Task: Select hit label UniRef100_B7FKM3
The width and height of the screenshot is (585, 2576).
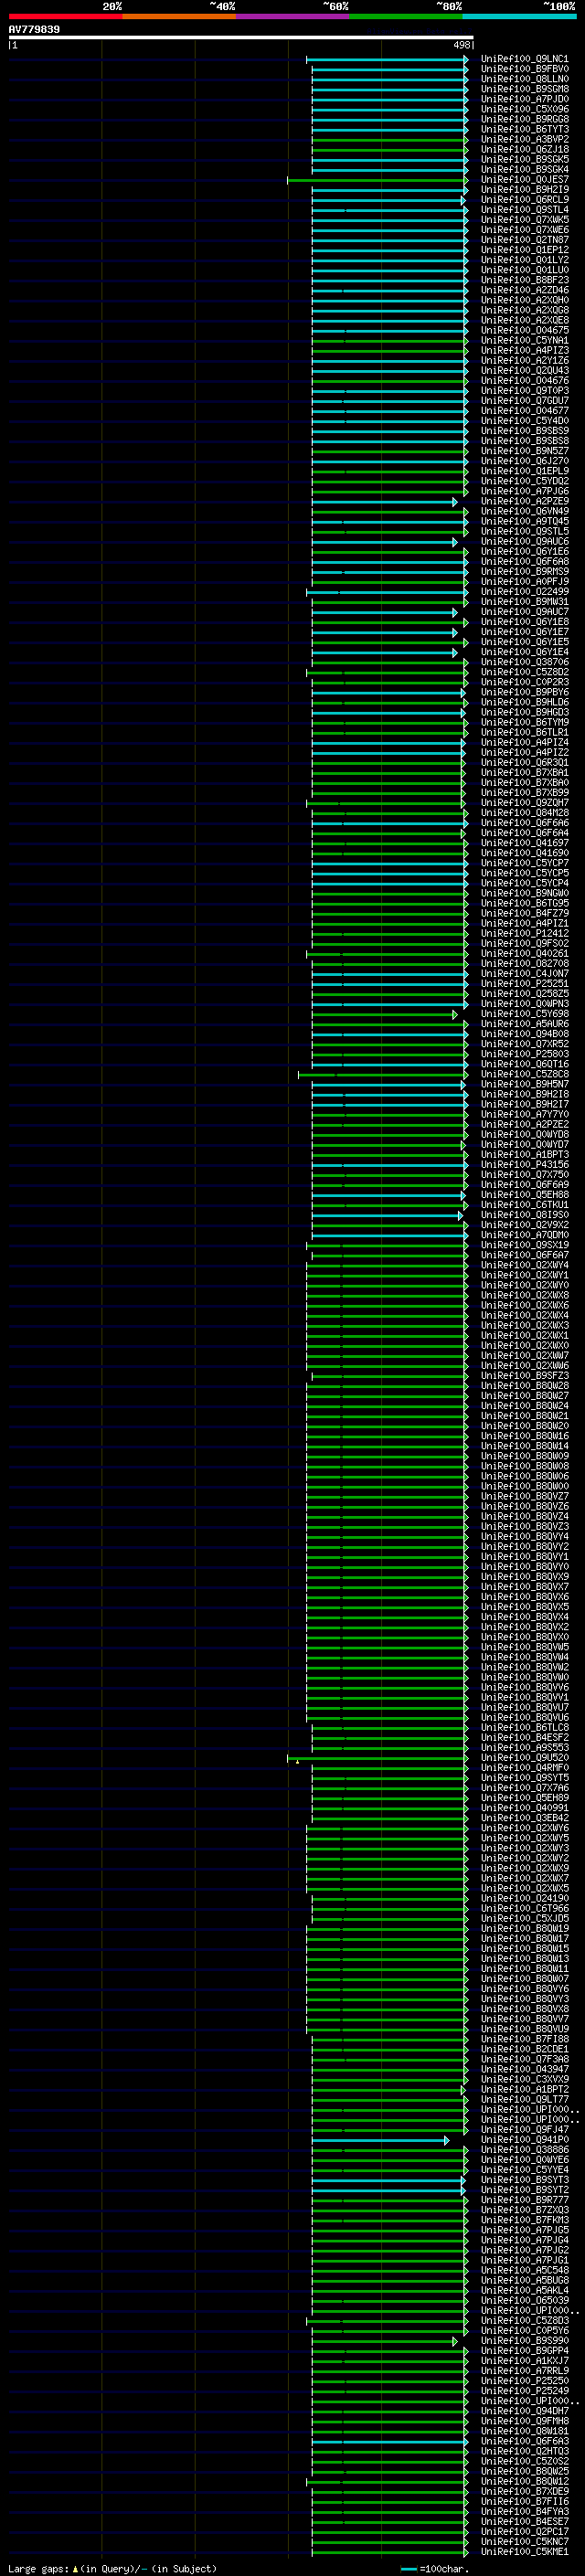Action: click(x=524, y=2220)
